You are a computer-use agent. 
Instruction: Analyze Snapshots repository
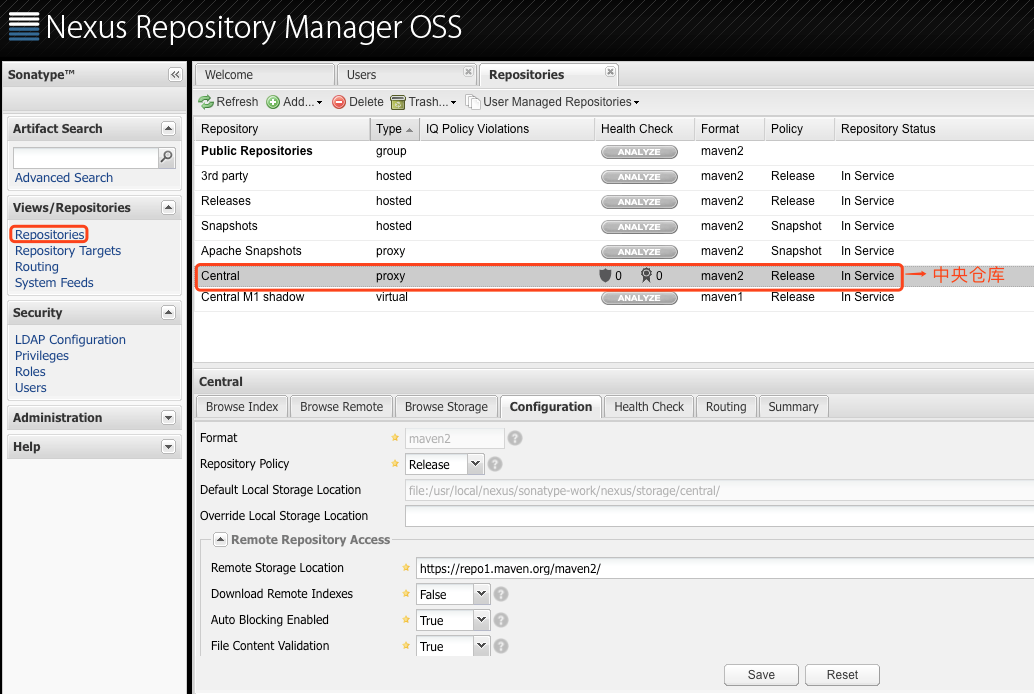point(639,227)
